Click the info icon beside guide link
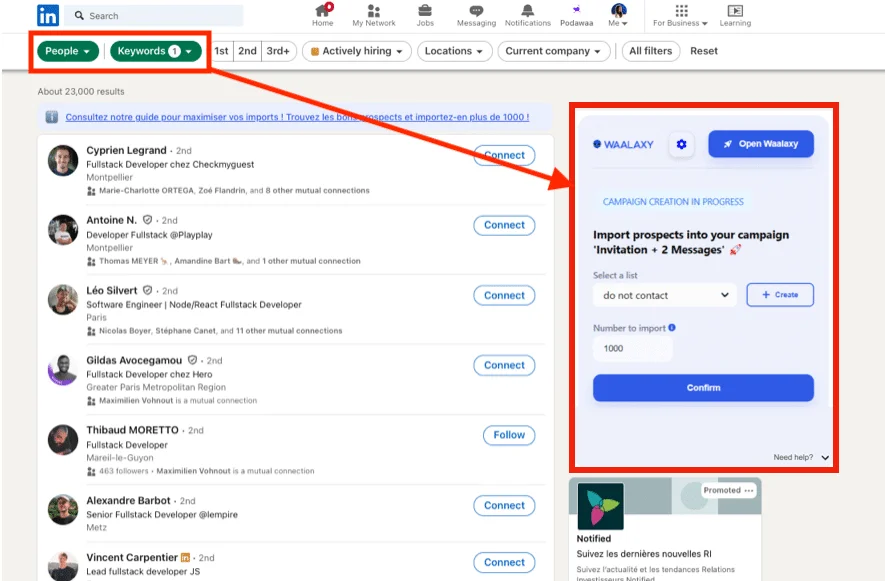Screen dimensions: 885x581 coord(51,117)
